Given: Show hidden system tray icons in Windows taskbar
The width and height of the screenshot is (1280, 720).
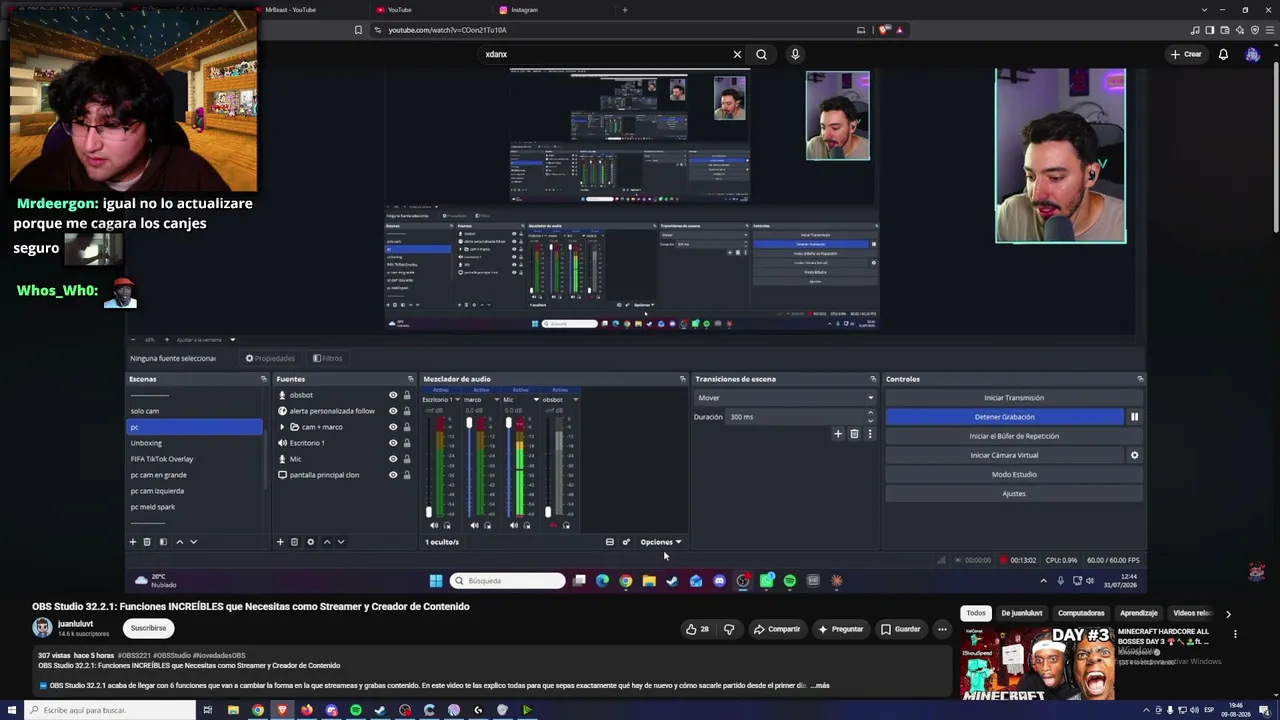Looking at the screenshot, I should [1146, 710].
